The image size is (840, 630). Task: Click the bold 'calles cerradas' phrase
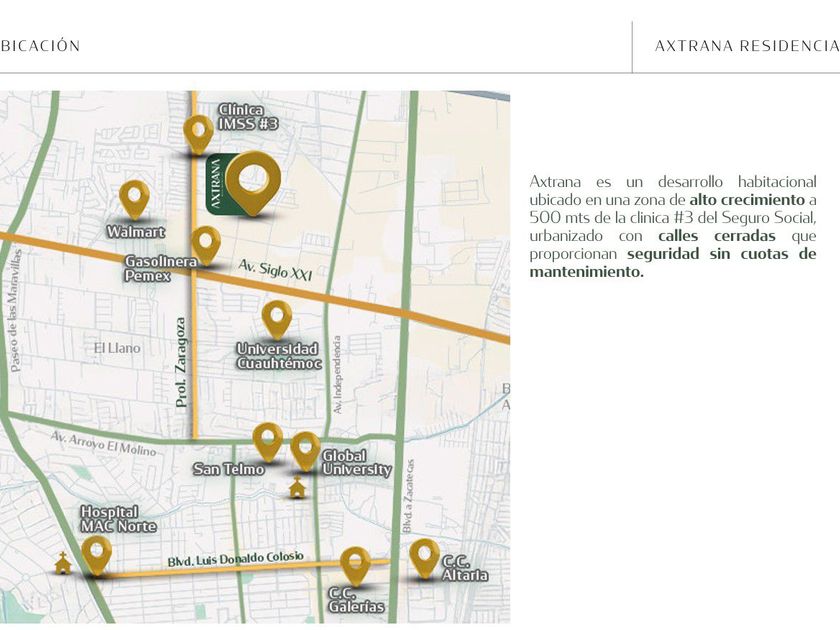click(717, 236)
